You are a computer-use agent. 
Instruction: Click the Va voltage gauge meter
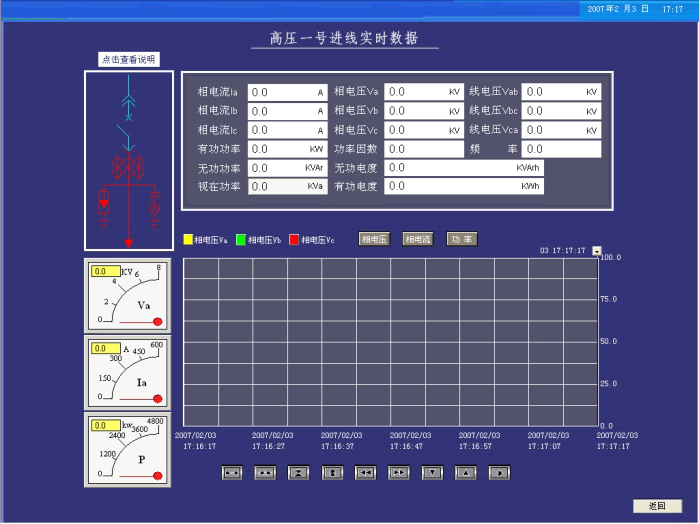coord(128,295)
